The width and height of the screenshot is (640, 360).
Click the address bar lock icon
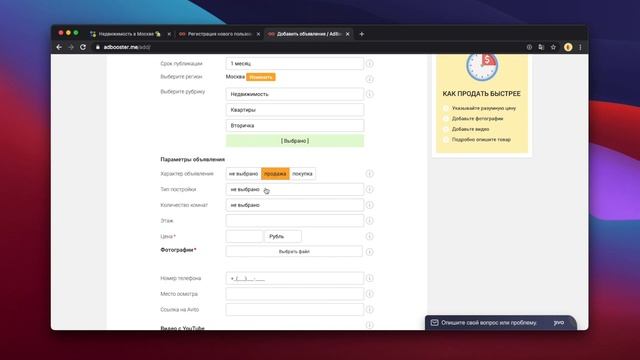tap(98, 47)
